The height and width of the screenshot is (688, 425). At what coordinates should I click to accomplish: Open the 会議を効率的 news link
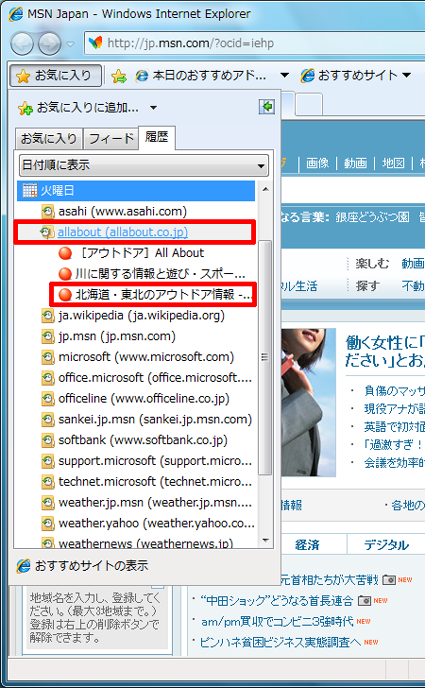394,463
